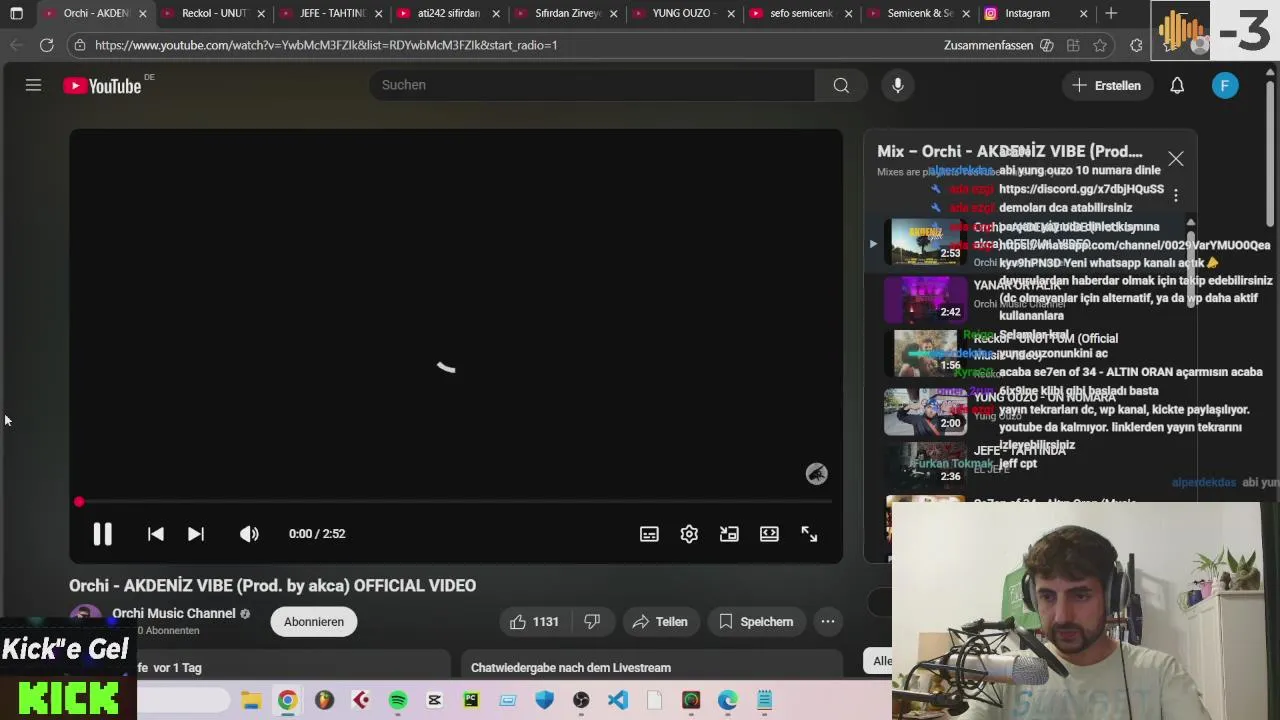Open more actions below the video

pyautogui.click(x=828, y=622)
